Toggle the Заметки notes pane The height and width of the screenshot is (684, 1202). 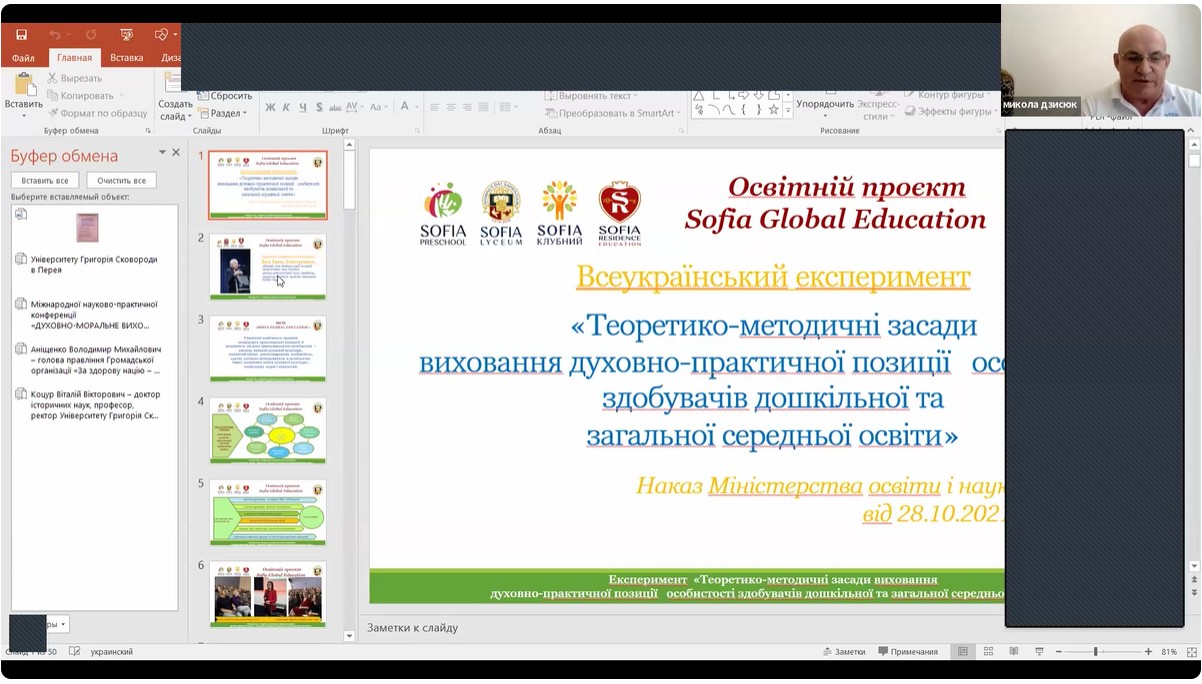point(843,651)
